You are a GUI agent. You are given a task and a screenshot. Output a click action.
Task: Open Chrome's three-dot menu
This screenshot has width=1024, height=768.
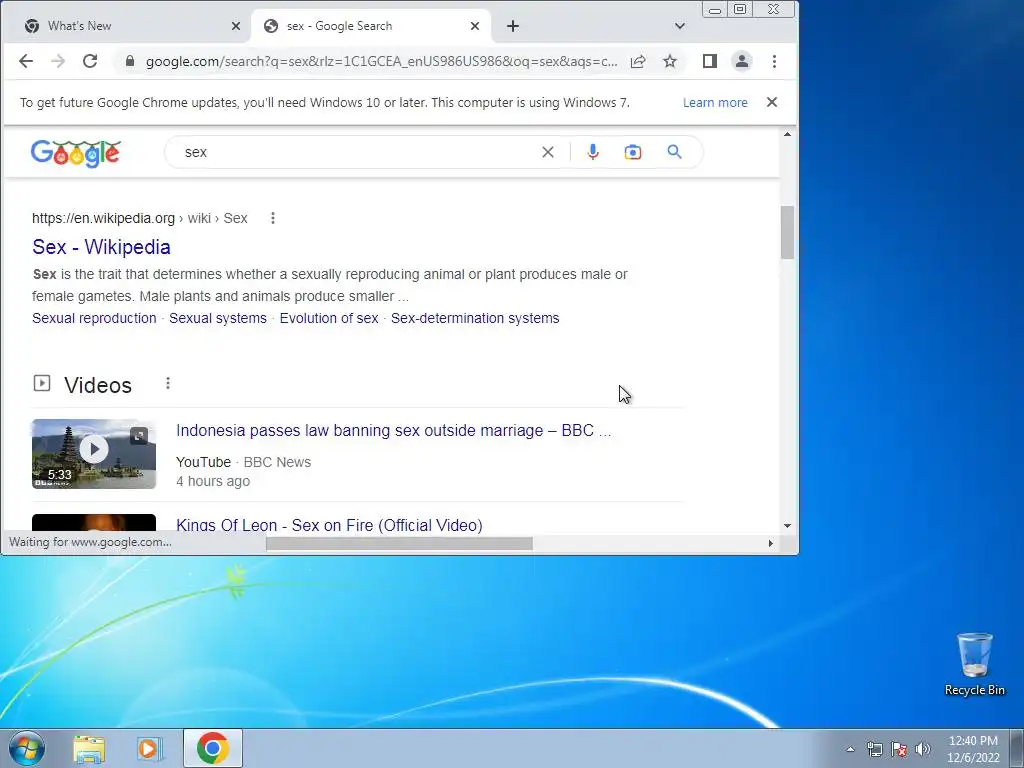point(775,61)
